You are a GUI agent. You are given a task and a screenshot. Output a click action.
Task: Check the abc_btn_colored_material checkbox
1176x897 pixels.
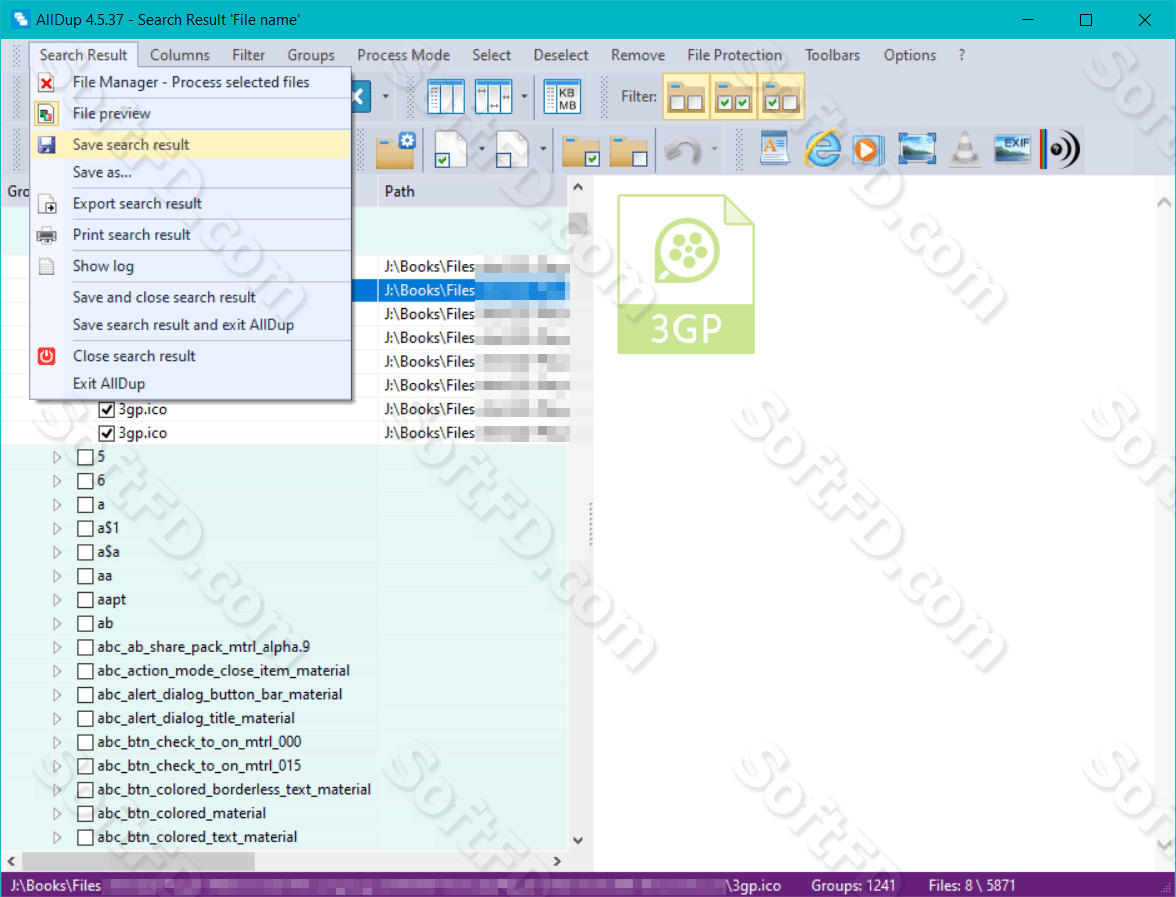[86, 814]
